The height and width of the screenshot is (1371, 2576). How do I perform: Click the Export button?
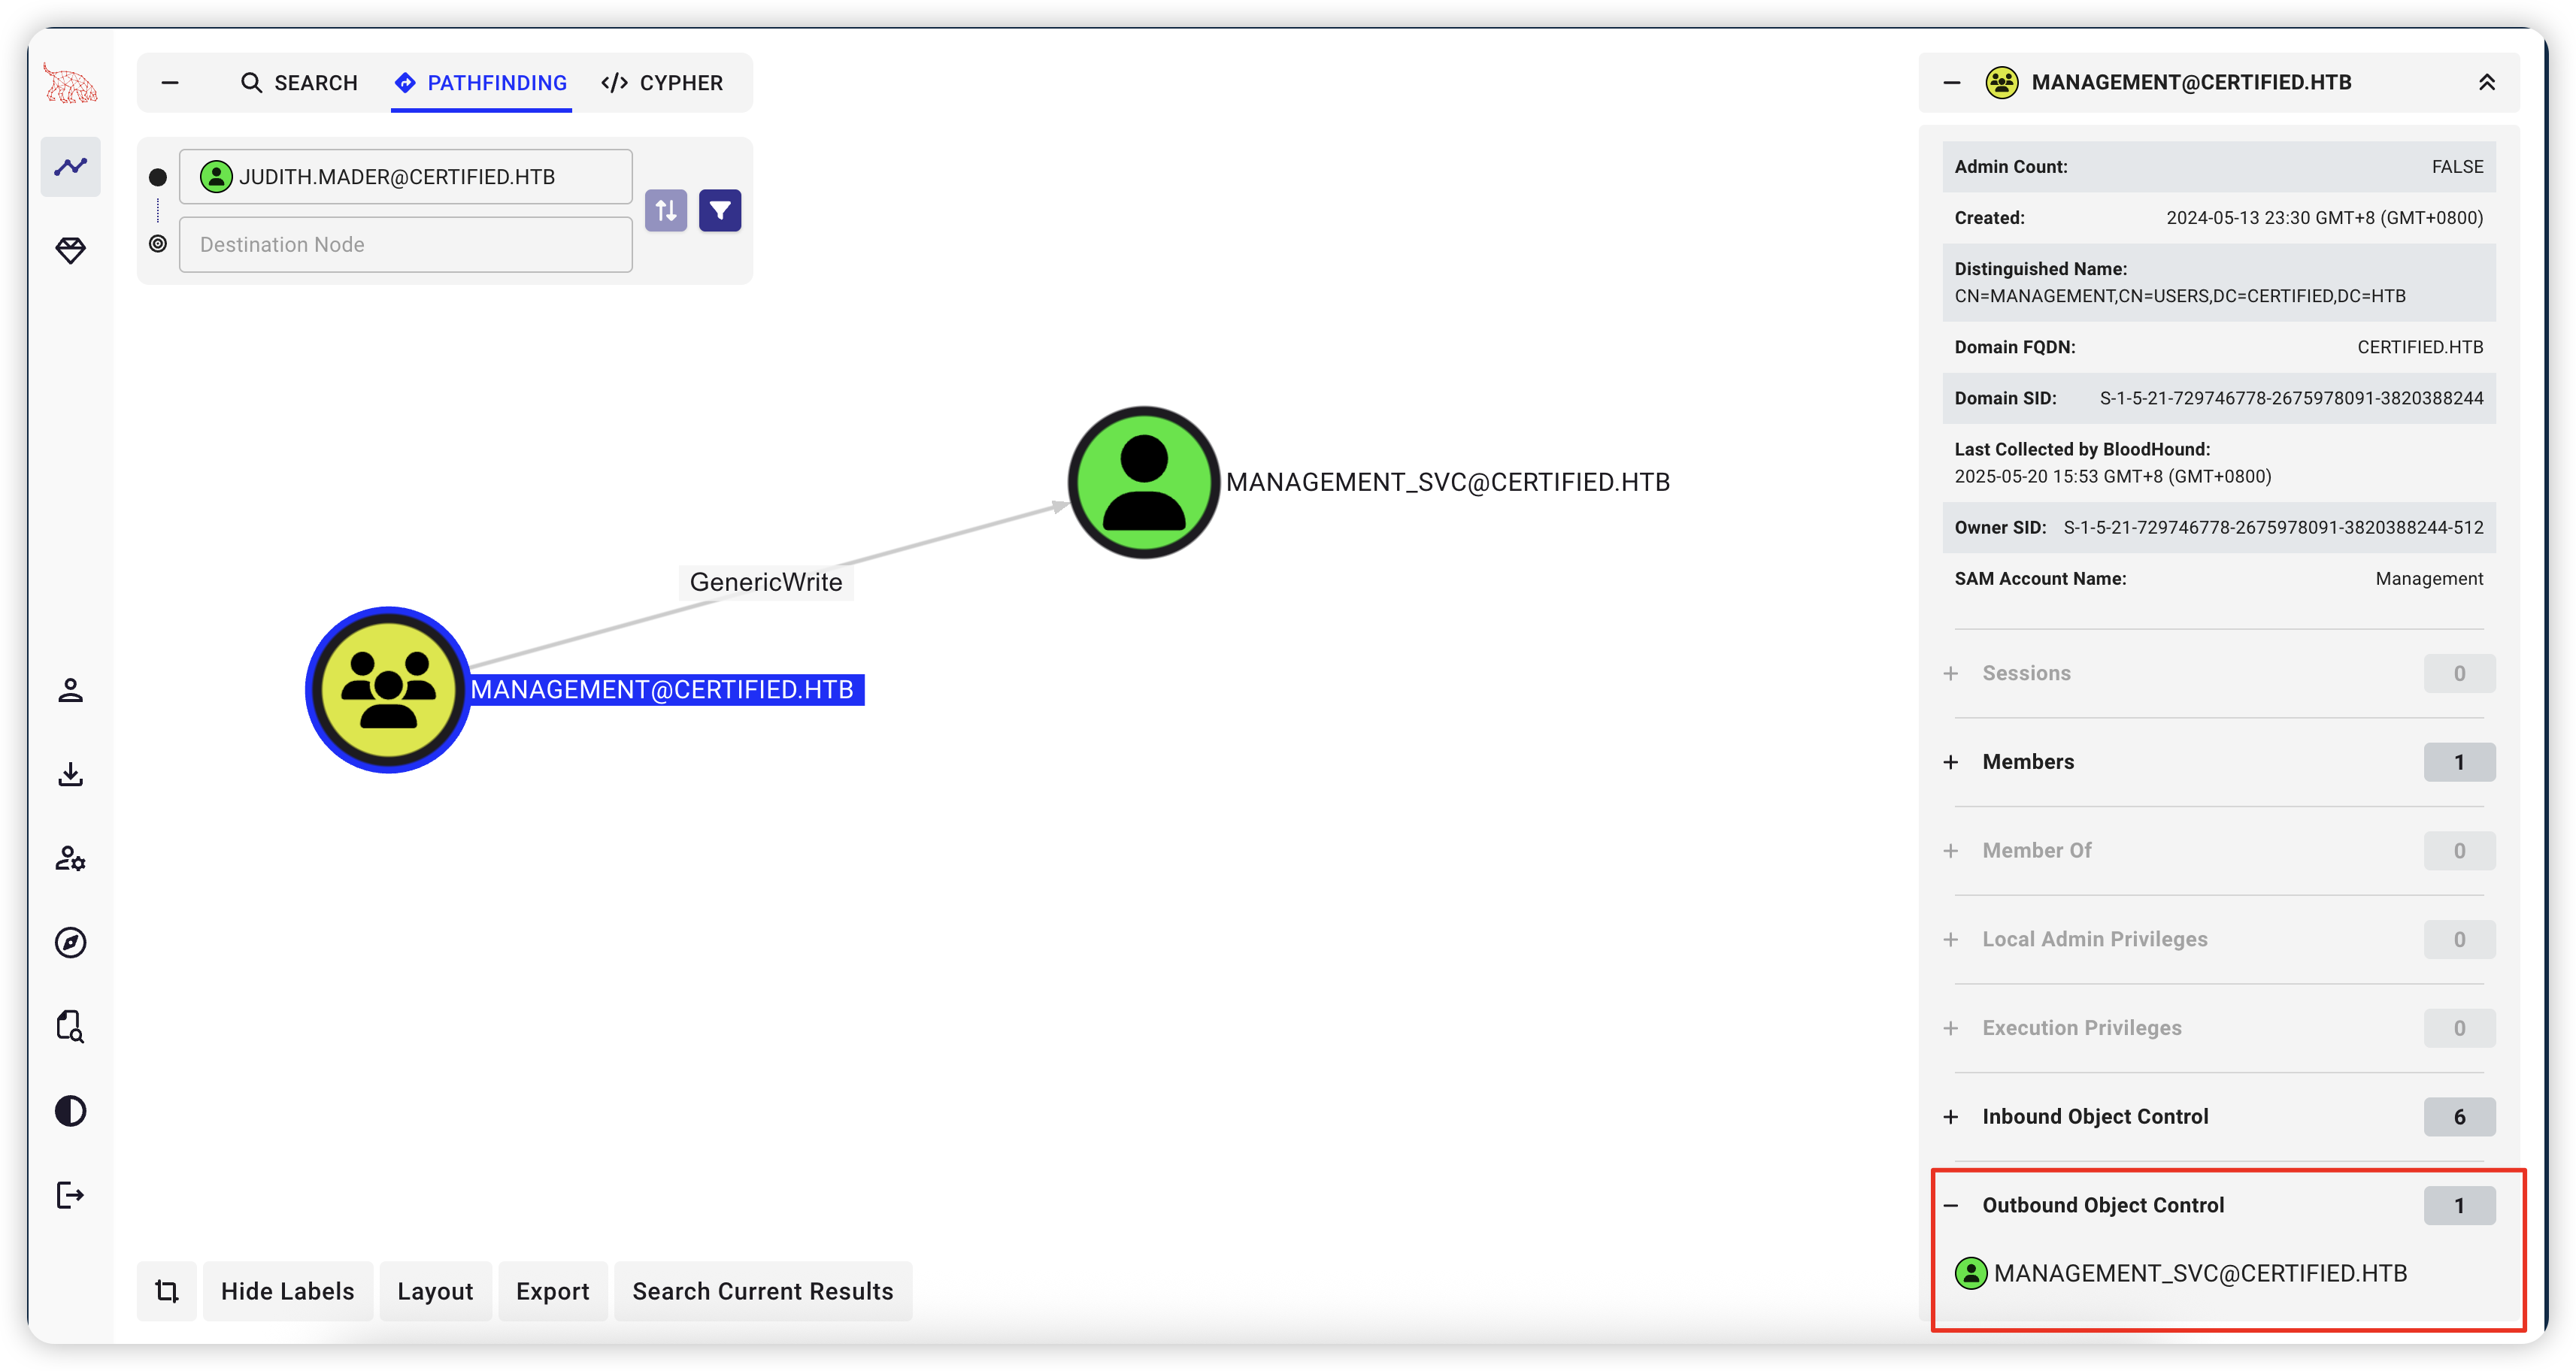552,1291
